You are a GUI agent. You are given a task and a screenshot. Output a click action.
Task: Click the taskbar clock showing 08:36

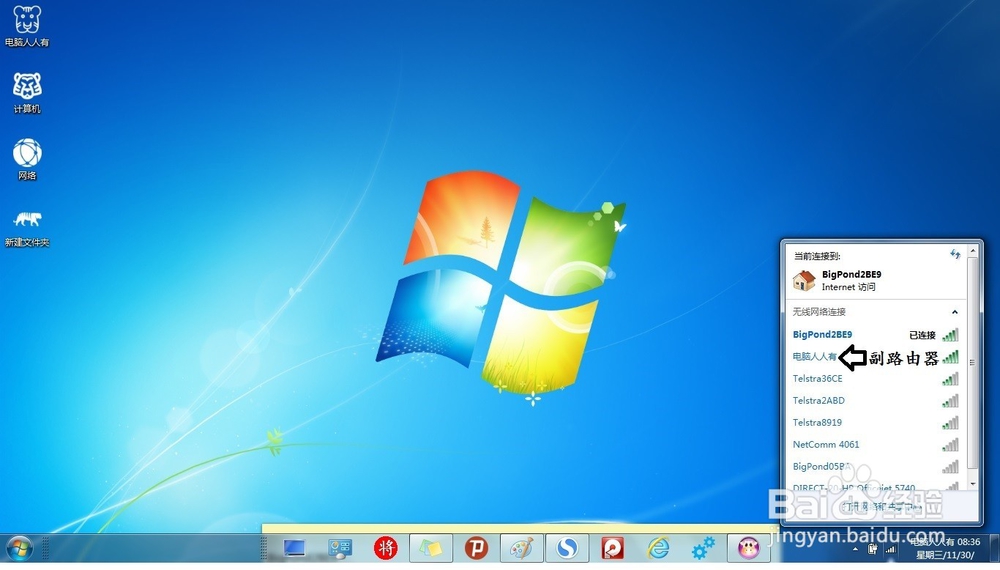pos(945,548)
